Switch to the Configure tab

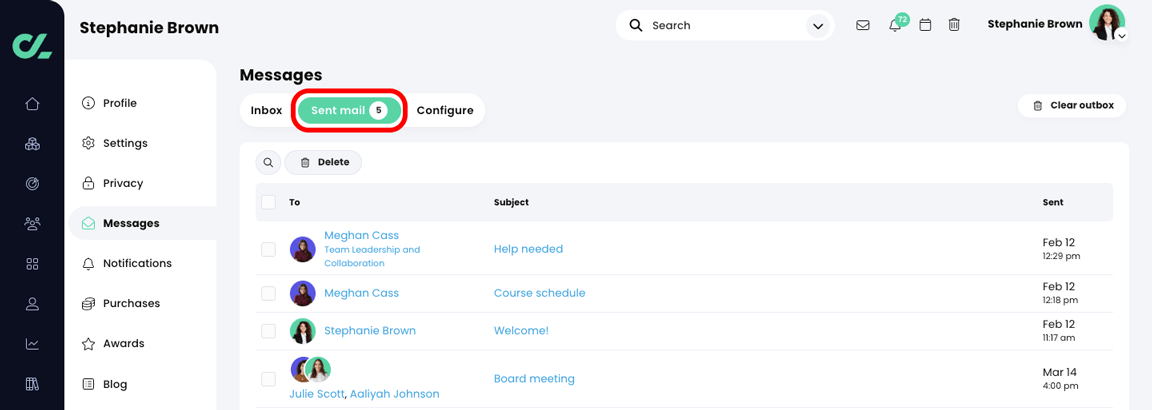tap(444, 110)
